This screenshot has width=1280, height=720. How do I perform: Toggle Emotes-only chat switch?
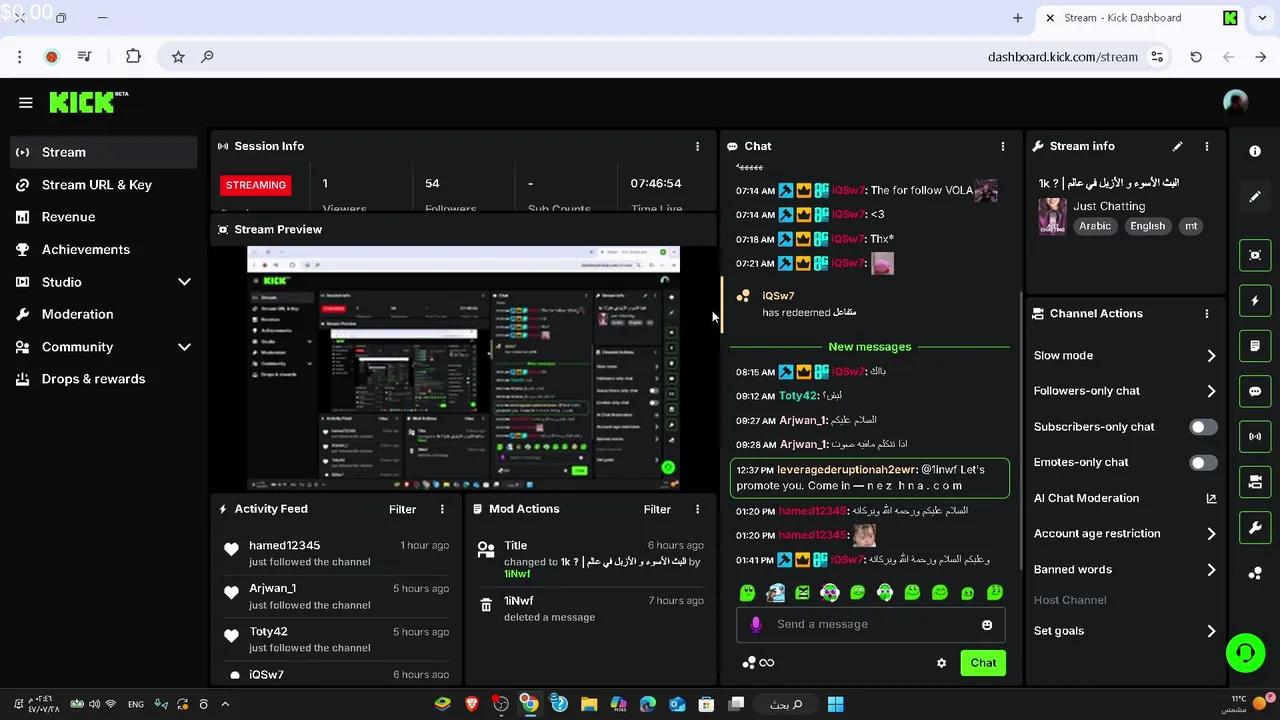coord(1203,463)
